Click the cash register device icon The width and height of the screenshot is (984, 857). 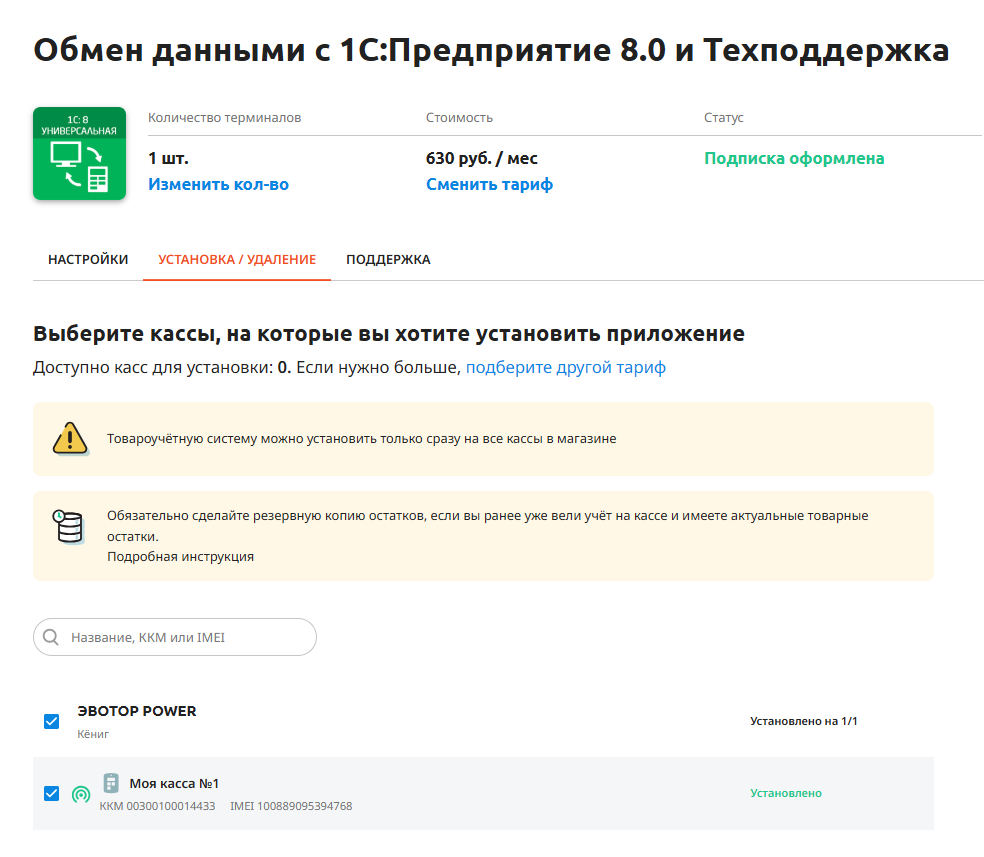111,783
